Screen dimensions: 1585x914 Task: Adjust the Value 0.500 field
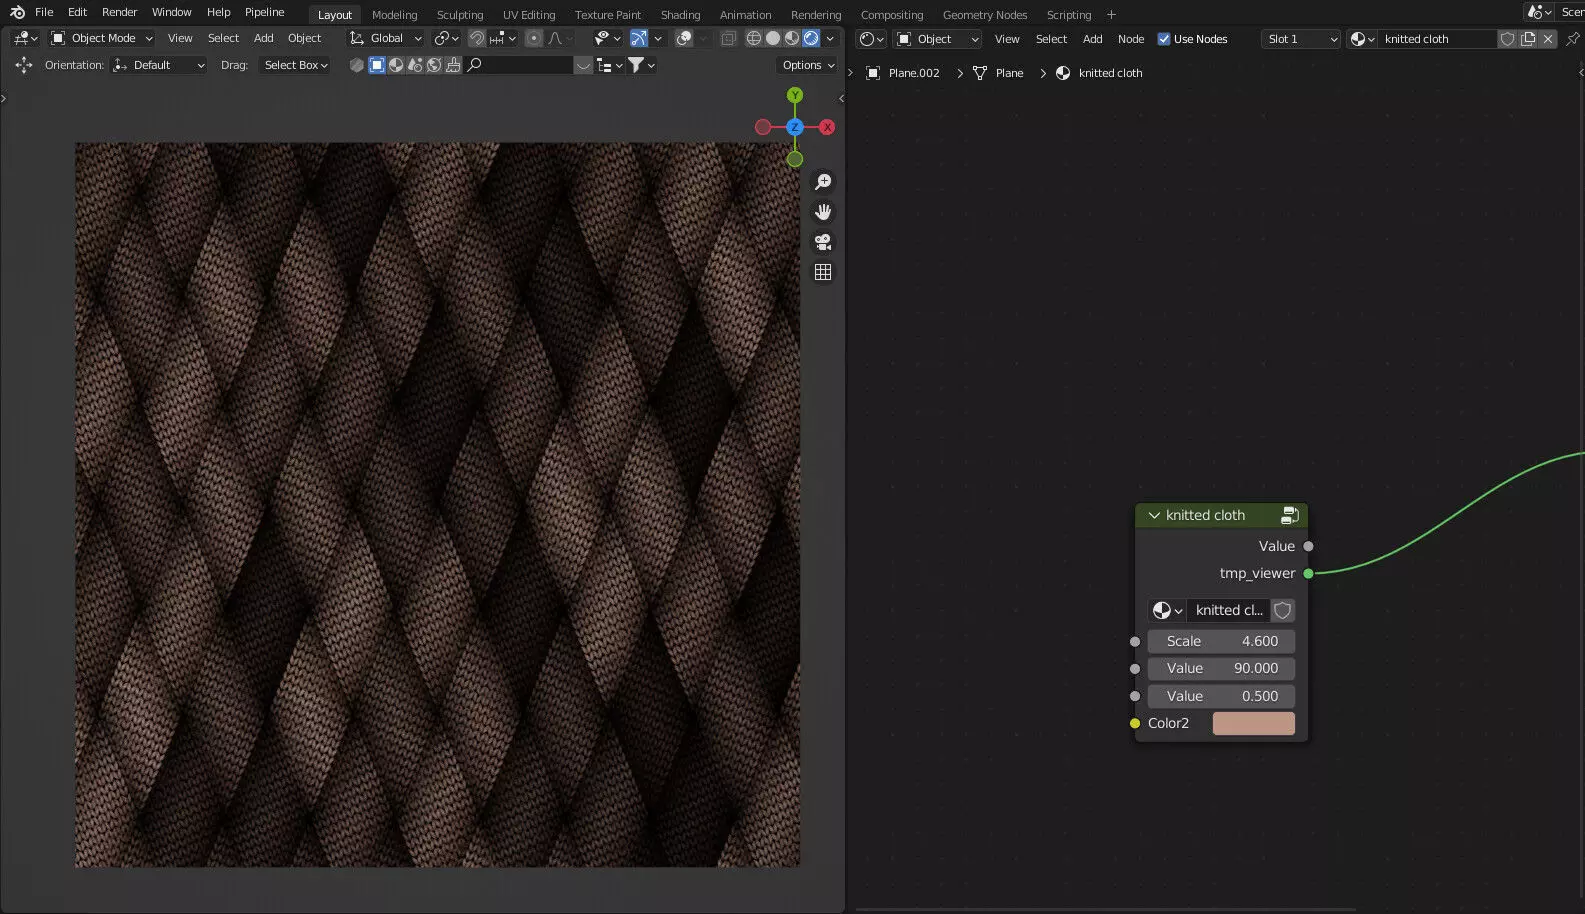[1221, 696]
